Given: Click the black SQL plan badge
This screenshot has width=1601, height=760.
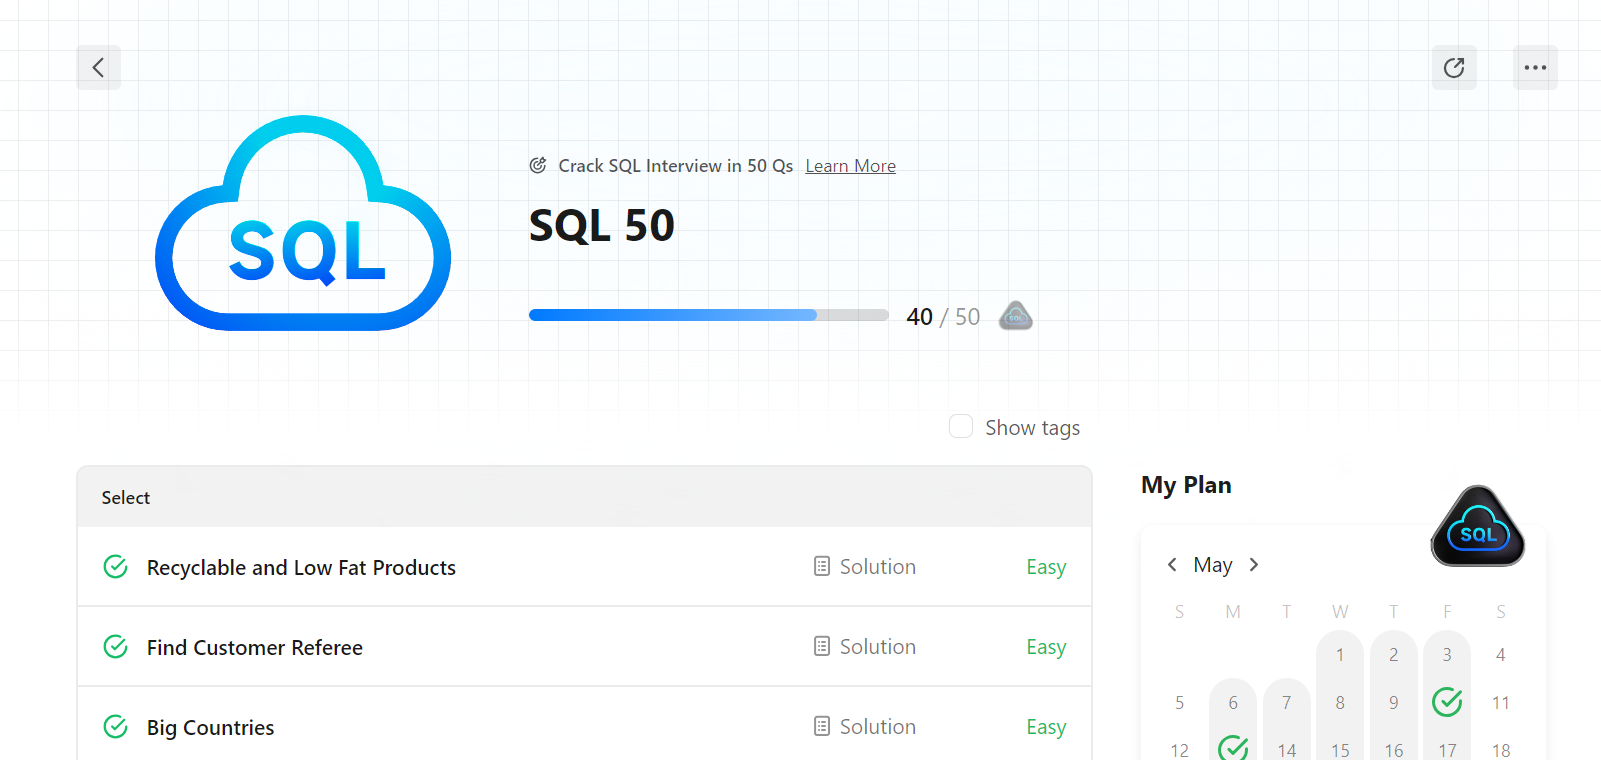Looking at the screenshot, I should pyautogui.click(x=1478, y=526).
